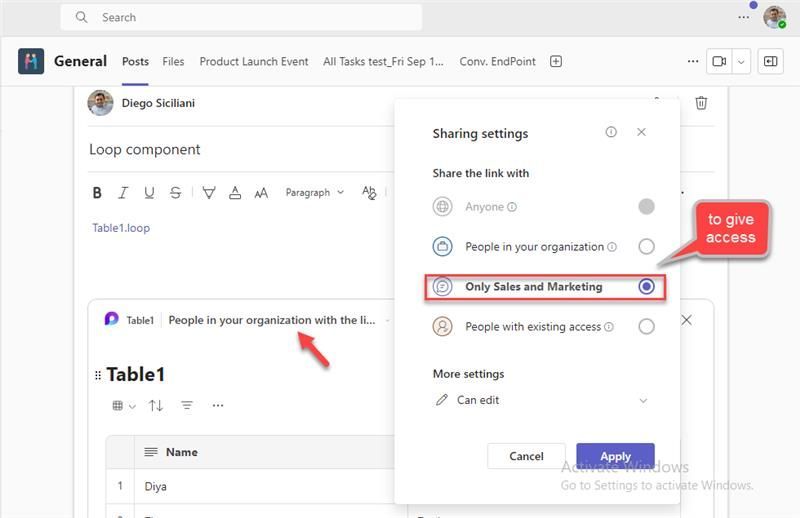Click the Search box
Screen dimensions: 800x518
pos(241,17)
